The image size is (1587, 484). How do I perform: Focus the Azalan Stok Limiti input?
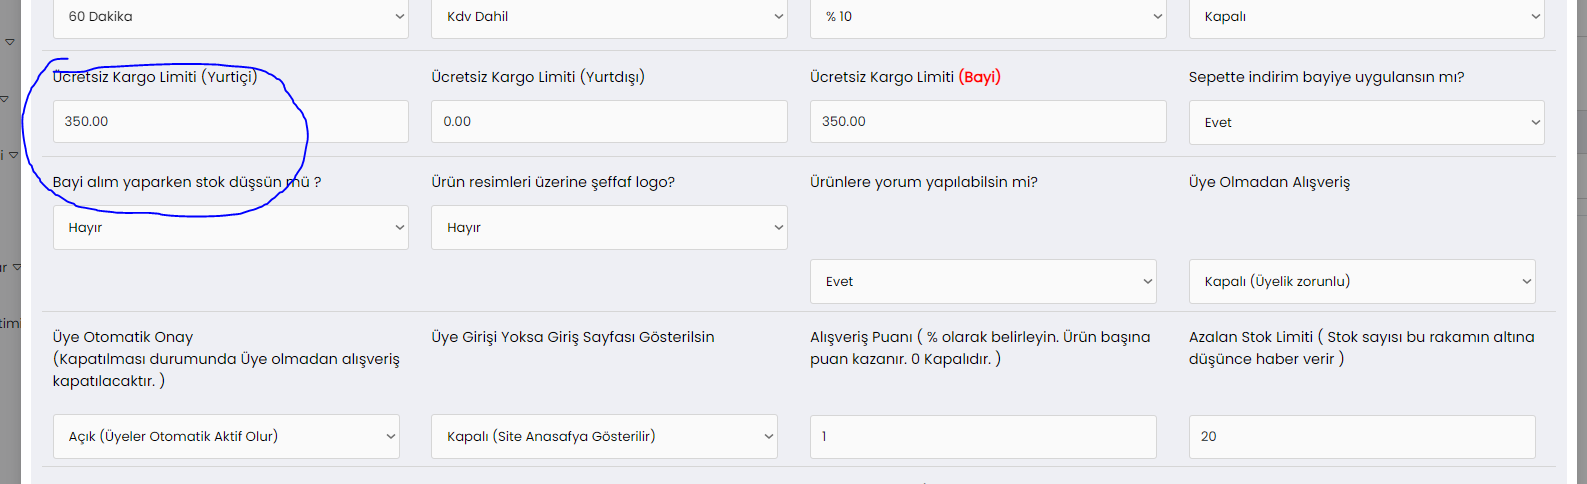[x=1361, y=437]
